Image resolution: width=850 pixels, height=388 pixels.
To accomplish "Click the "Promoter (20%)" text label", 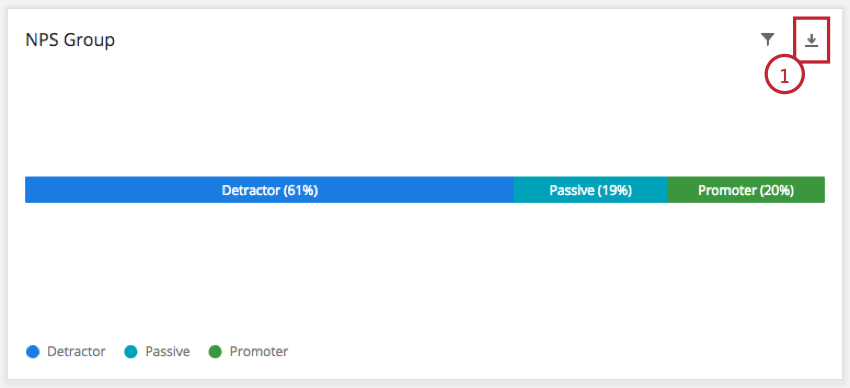I will tap(746, 190).
